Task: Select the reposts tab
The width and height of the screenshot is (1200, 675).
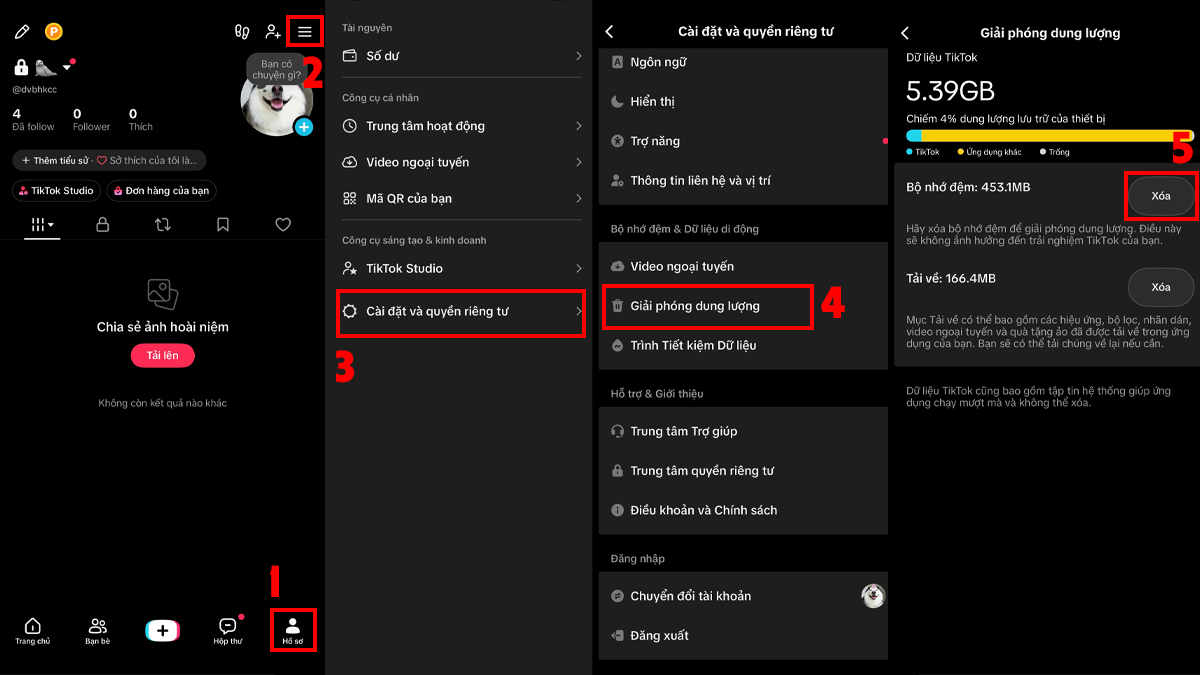Action: coord(163,225)
